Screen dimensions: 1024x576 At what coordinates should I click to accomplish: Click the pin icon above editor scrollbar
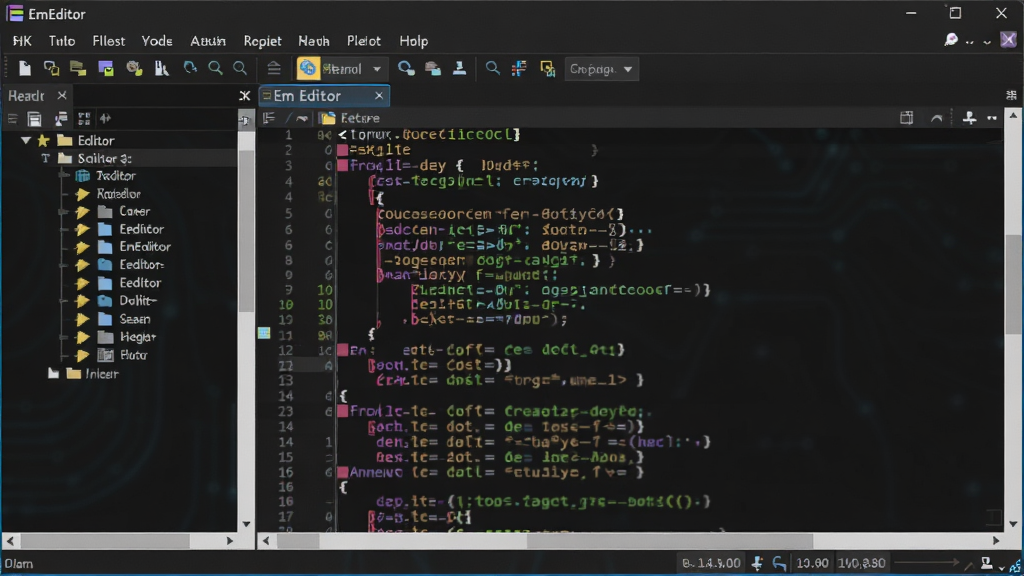point(969,118)
